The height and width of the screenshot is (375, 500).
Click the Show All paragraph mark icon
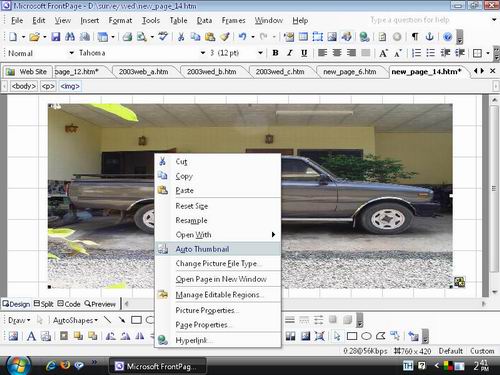point(415,37)
